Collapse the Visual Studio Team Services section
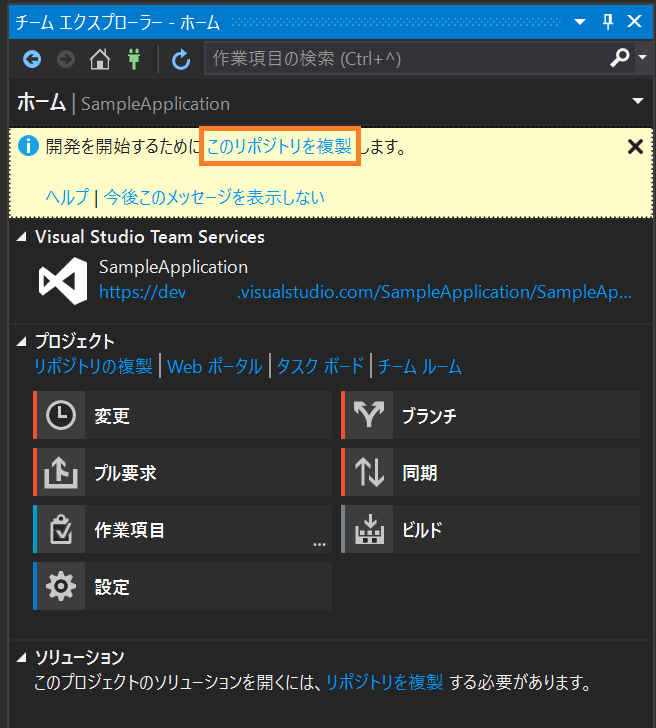 pos(21,237)
